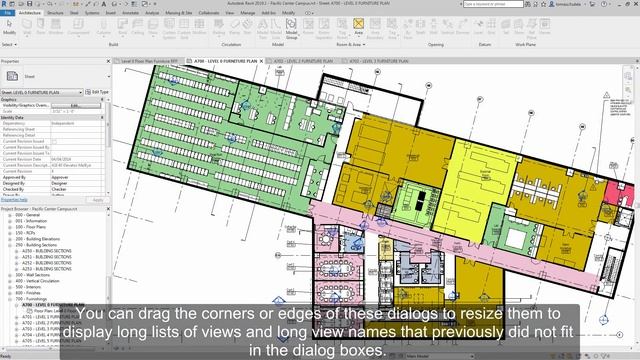The image size is (640, 360).
Task: Open the signed-in user account menu
Action: pyautogui.click(x=567, y=4)
